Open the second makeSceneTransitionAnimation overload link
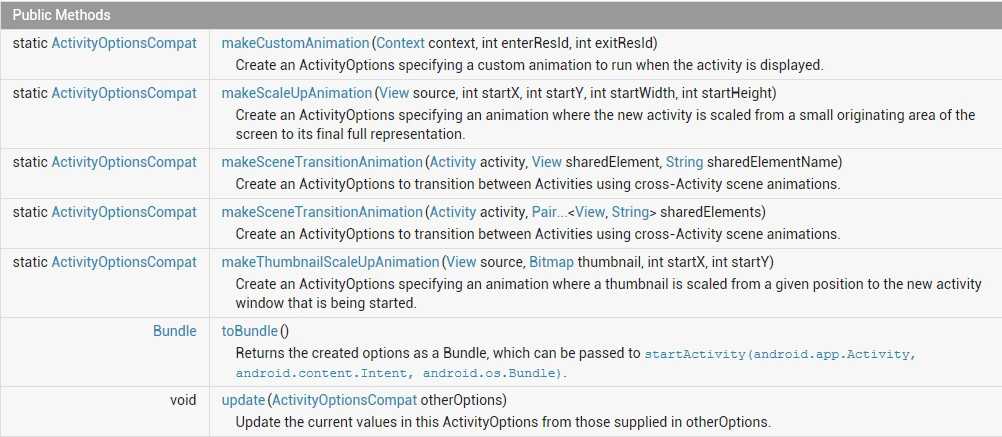Screen dimensions: 1002x437 click(x=322, y=212)
